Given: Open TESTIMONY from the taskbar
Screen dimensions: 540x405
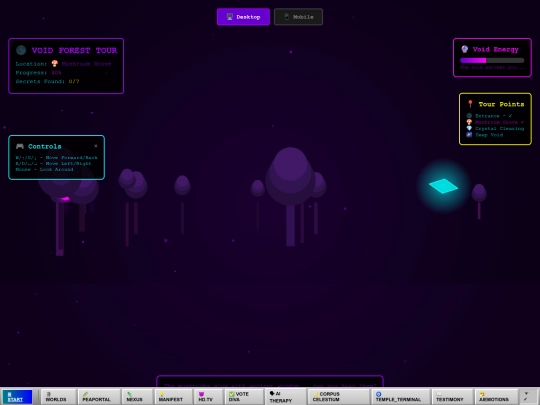Looking at the screenshot, I should coord(452,397).
